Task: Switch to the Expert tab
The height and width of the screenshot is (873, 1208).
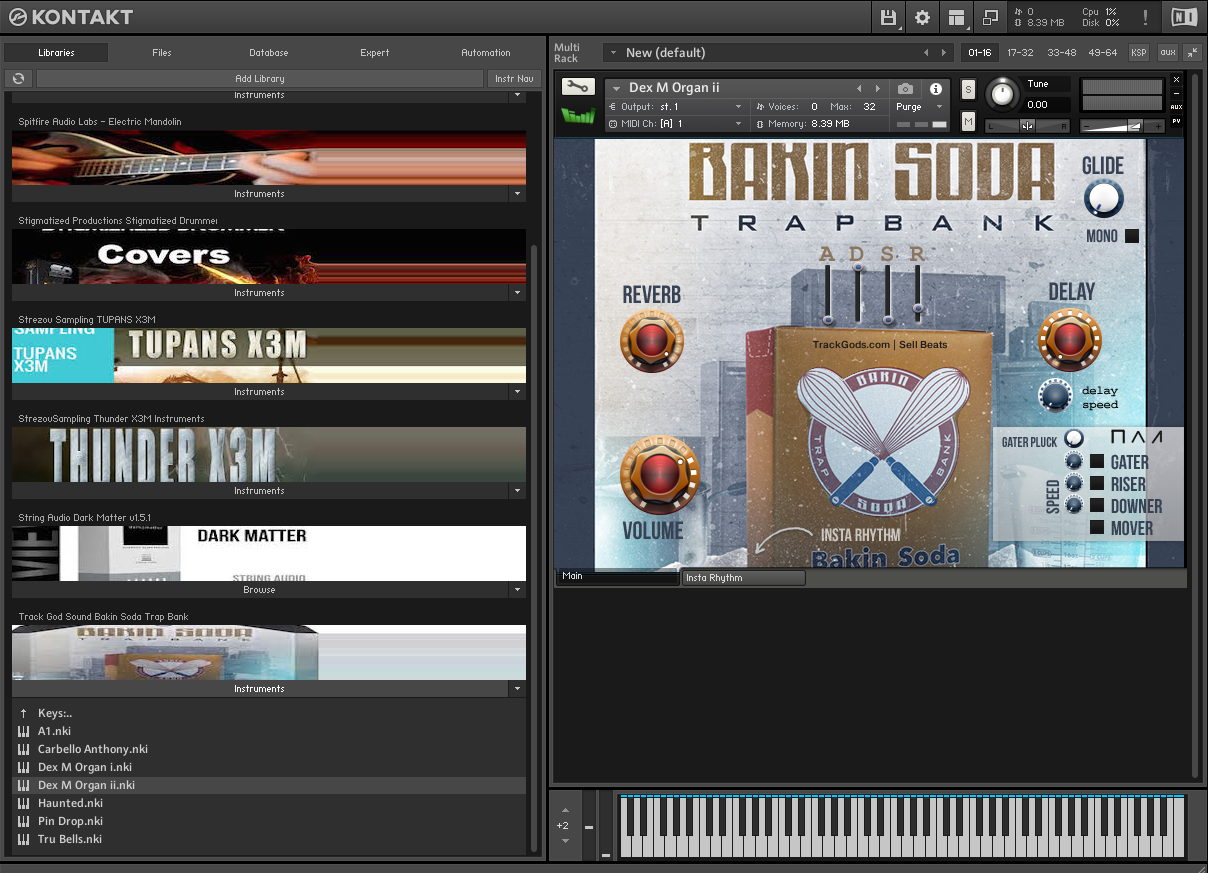Action: (x=375, y=53)
